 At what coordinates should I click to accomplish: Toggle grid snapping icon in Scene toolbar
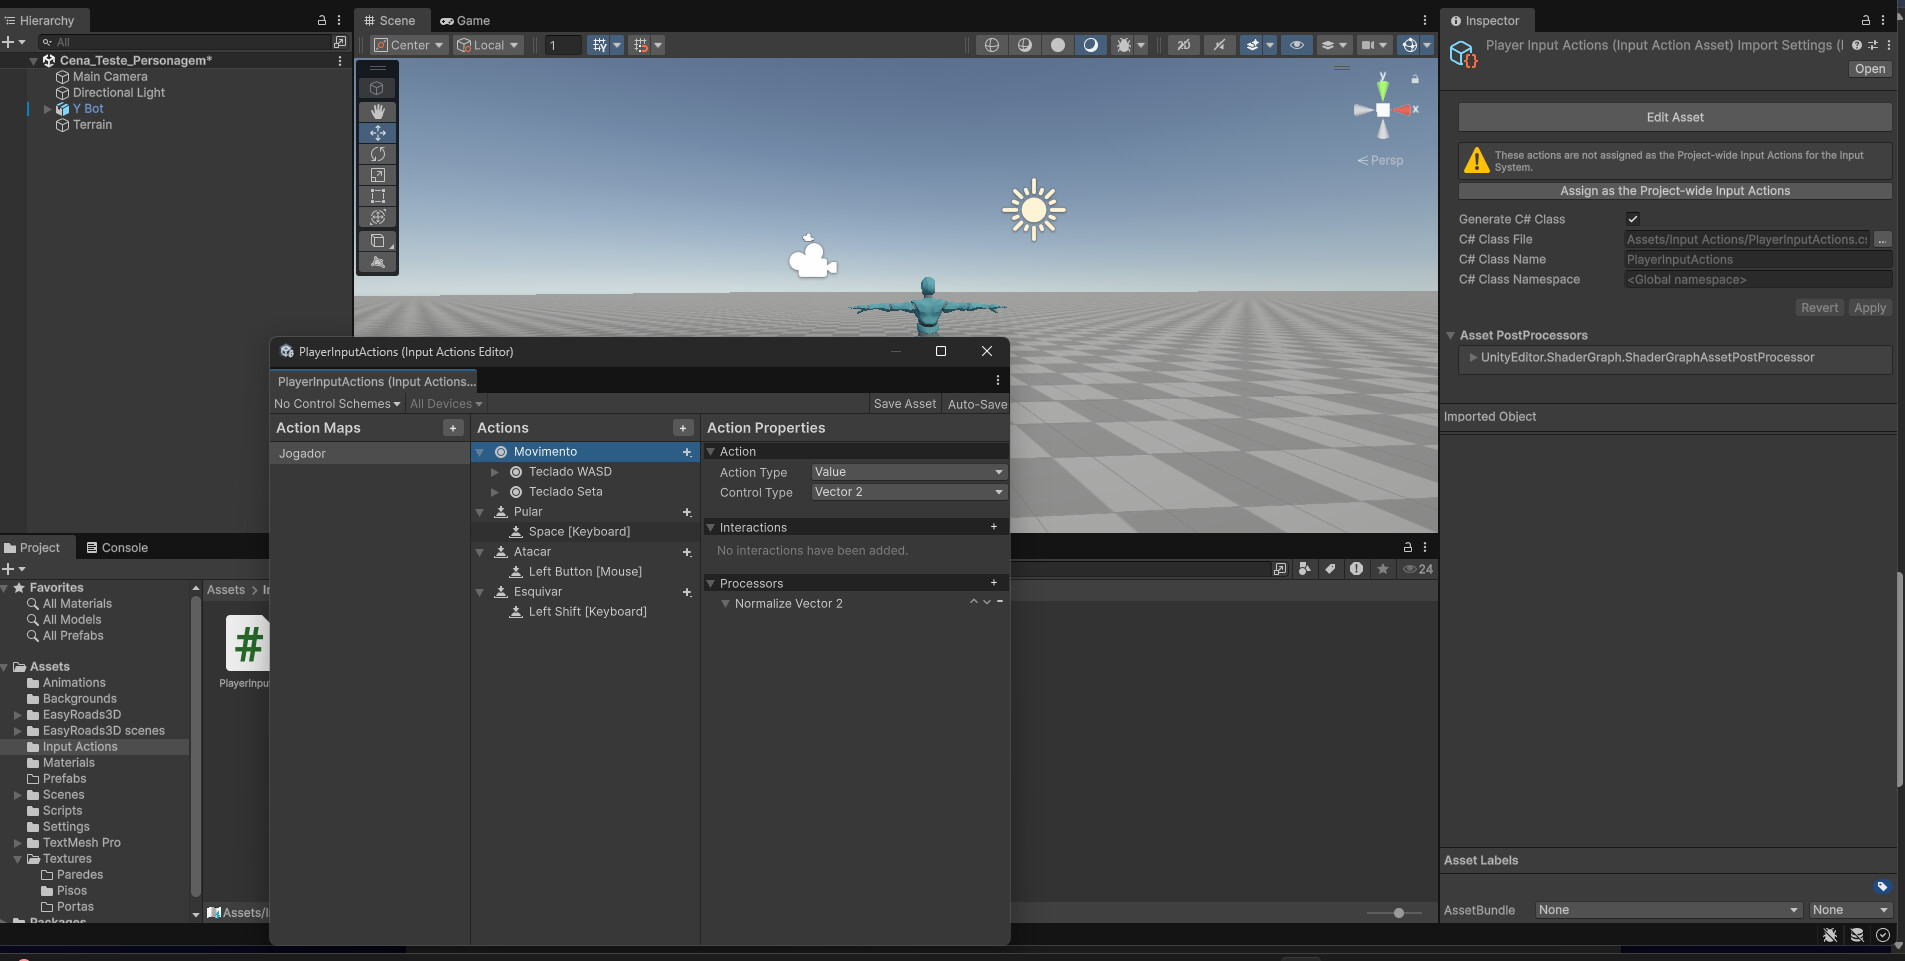click(599, 45)
